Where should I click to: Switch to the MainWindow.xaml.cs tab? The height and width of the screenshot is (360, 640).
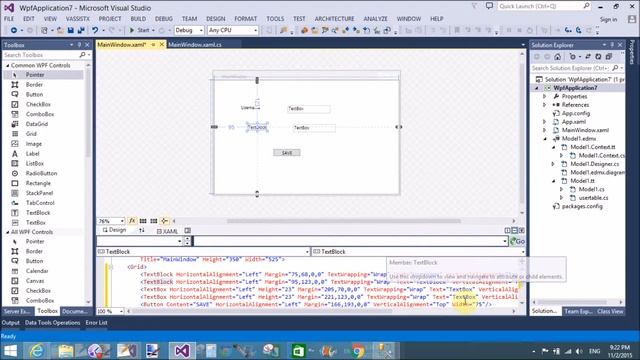[x=195, y=45]
